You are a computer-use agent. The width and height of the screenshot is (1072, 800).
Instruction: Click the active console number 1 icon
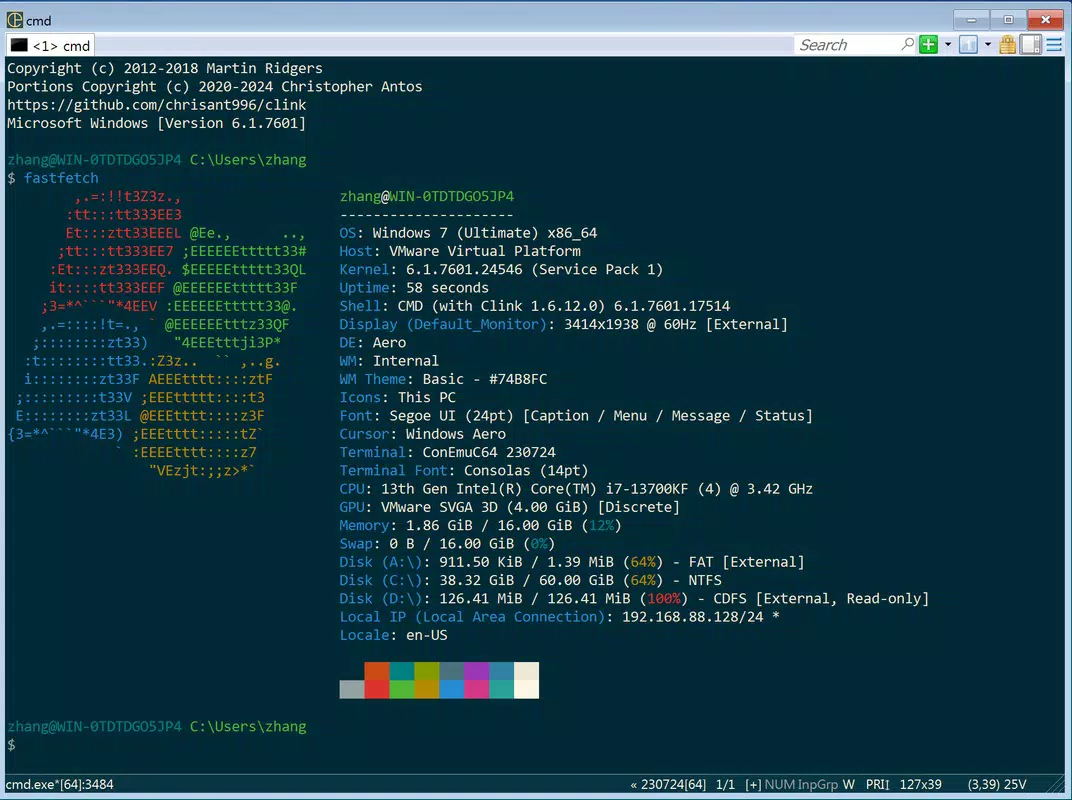pyautogui.click(x=968, y=45)
